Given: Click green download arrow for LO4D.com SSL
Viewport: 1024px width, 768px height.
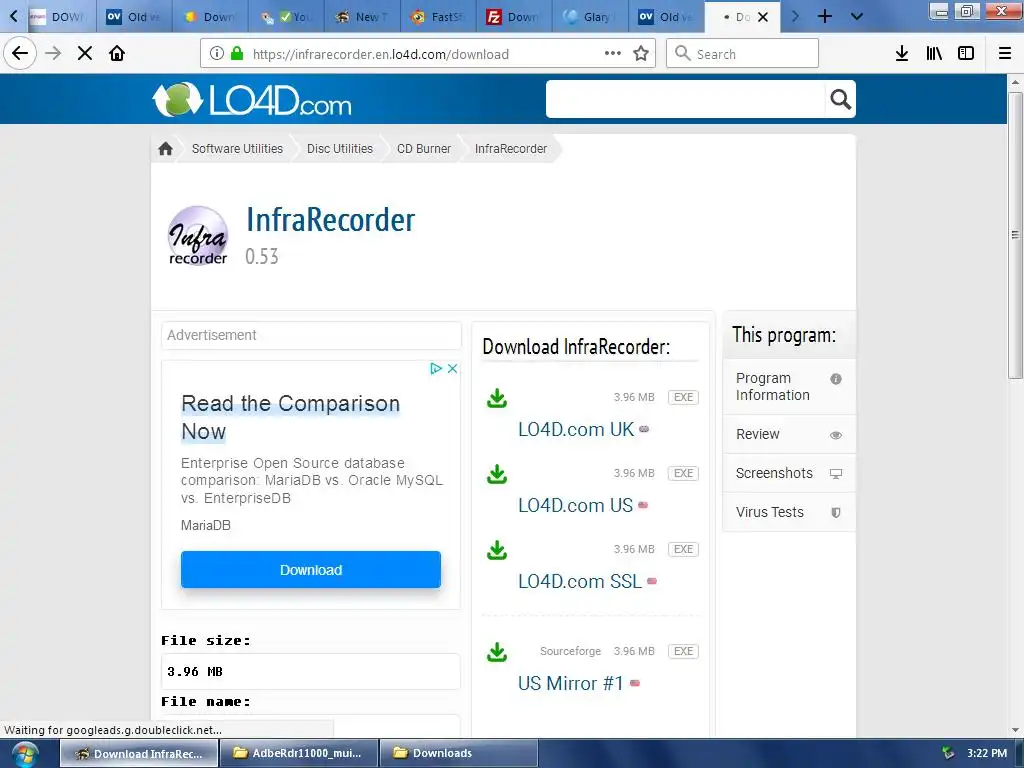Looking at the screenshot, I should (497, 550).
